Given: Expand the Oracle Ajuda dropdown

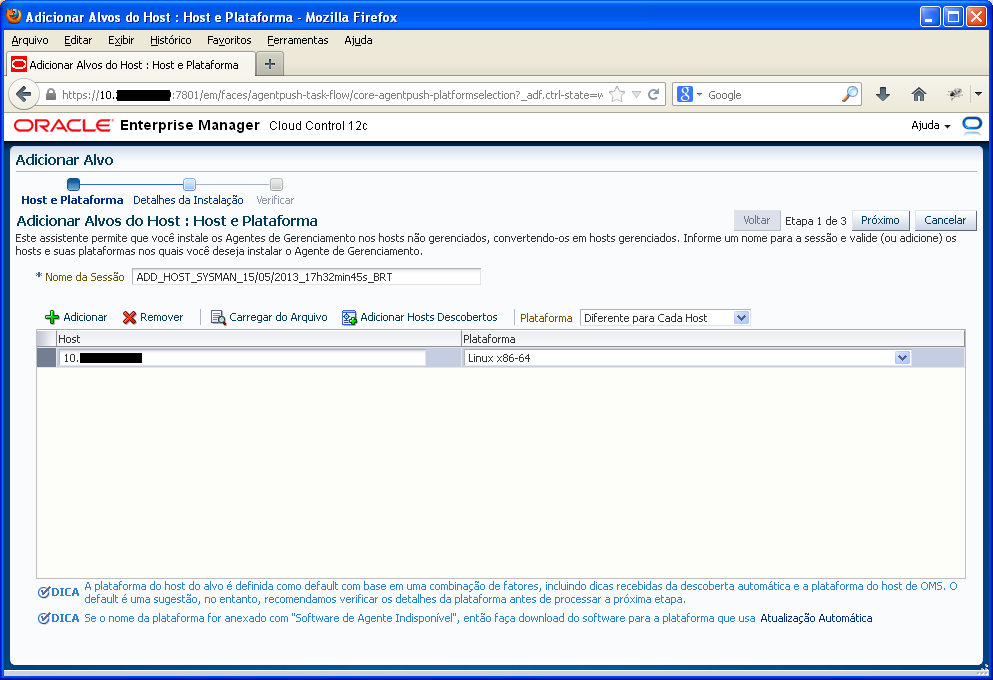Looking at the screenshot, I should 931,125.
